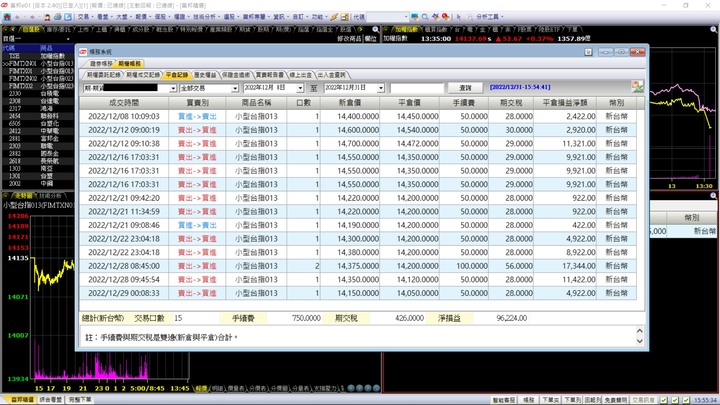720x405 pixels.
Task: Expand the 自選一 watchlist selector
Action: tap(68, 39)
